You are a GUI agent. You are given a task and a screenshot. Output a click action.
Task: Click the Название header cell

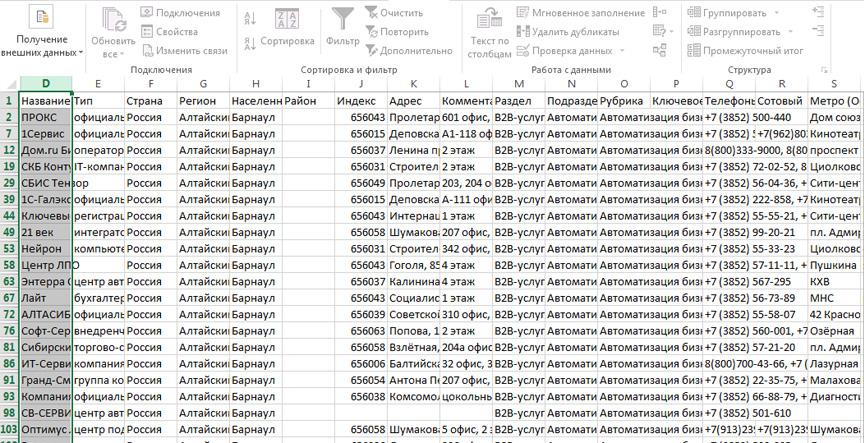point(46,101)
